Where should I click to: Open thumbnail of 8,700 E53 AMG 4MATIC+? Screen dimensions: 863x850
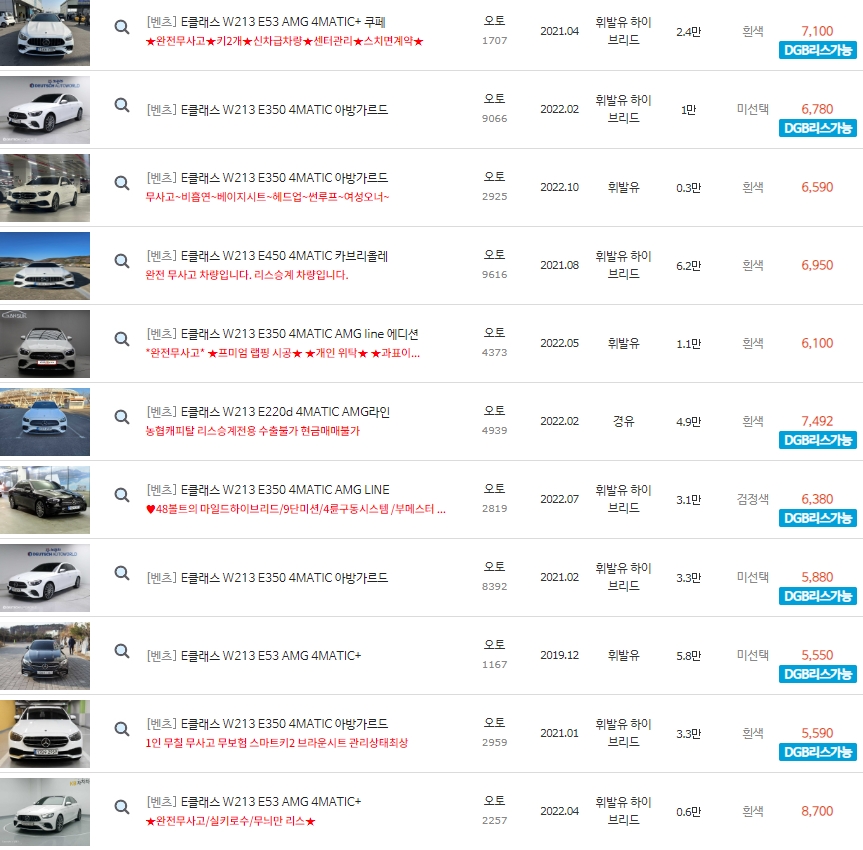(x=45, y=812)
